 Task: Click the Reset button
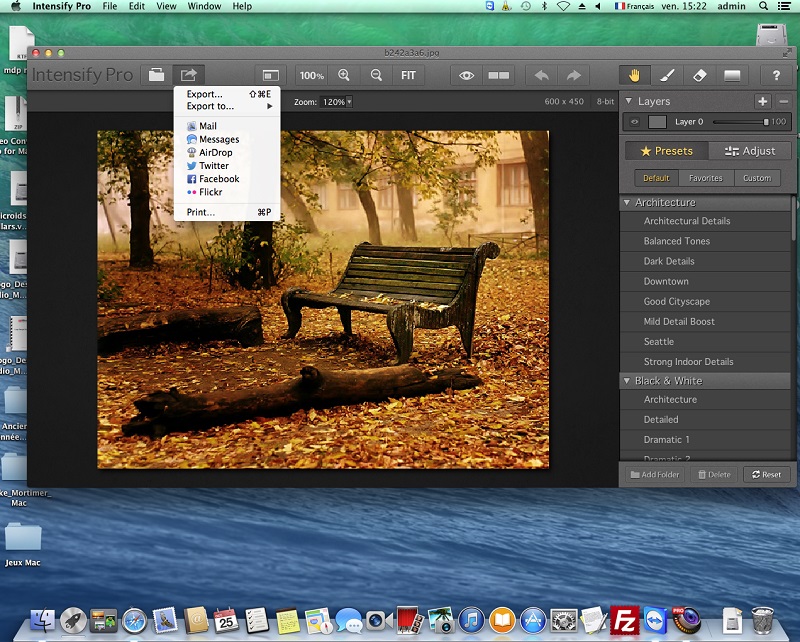point(766,475)
